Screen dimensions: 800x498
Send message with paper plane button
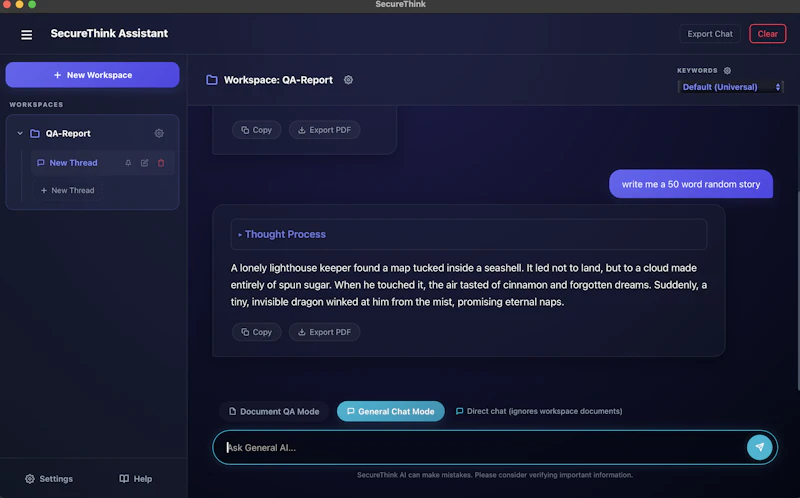(x=759, y=447)
